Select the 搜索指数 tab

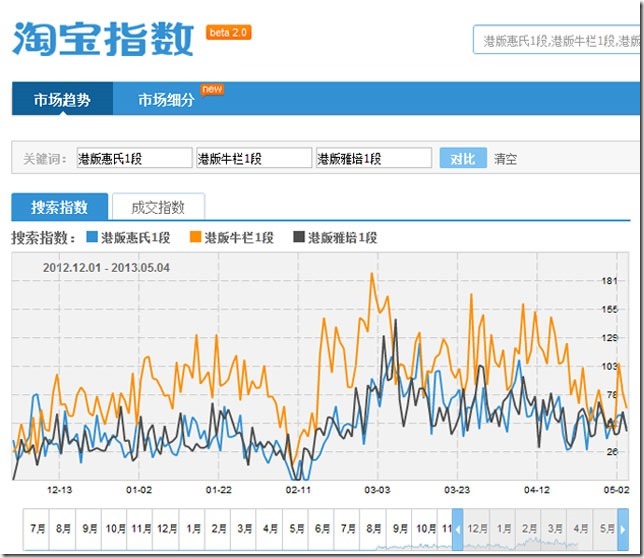point(59,207)
